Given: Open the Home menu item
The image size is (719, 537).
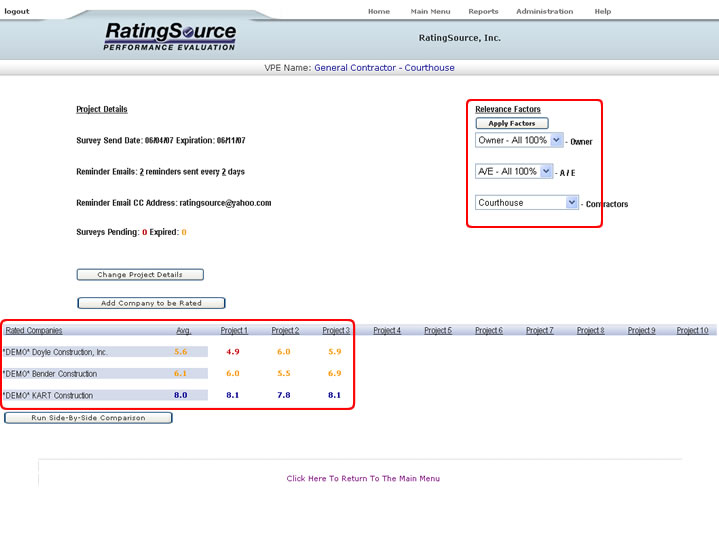Looking at the screenshot, I should click(379, 11).
